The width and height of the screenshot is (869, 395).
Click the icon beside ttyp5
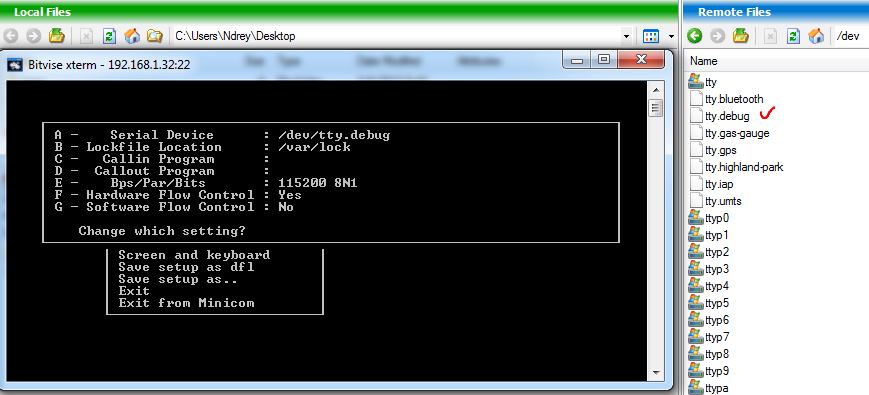point(696,303)
